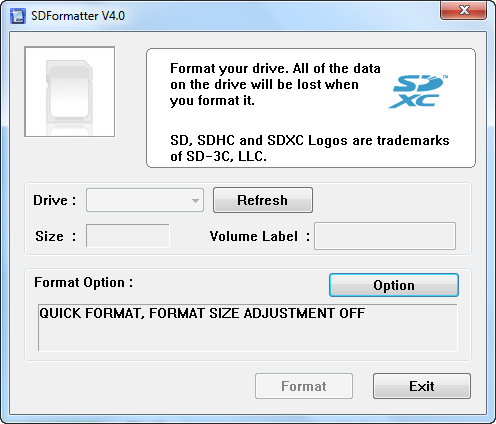
Task: Open the Drive dropdown list
Action: pos(145,200)
